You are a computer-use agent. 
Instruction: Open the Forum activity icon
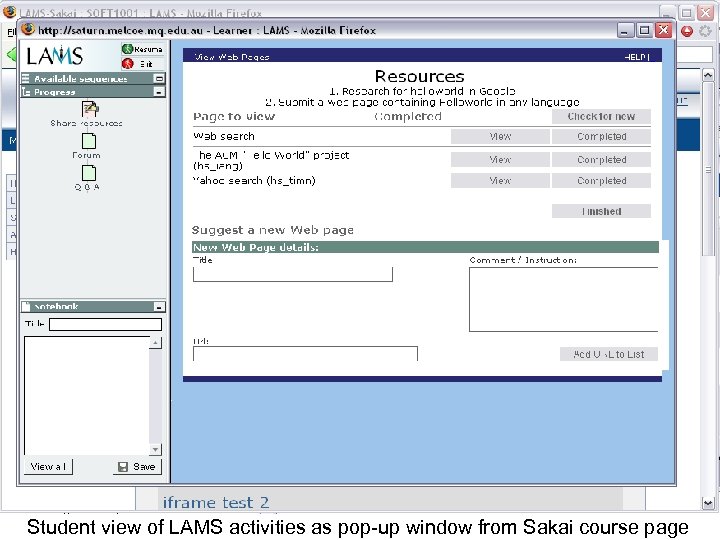[89, 141]
